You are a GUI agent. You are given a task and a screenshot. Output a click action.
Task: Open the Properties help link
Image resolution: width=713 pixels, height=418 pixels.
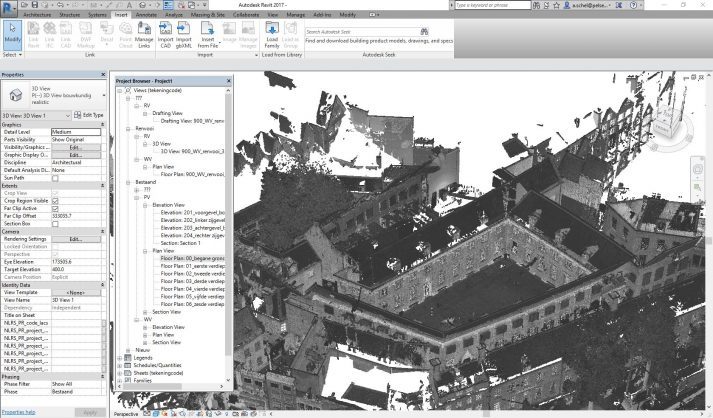coord(19,412)
